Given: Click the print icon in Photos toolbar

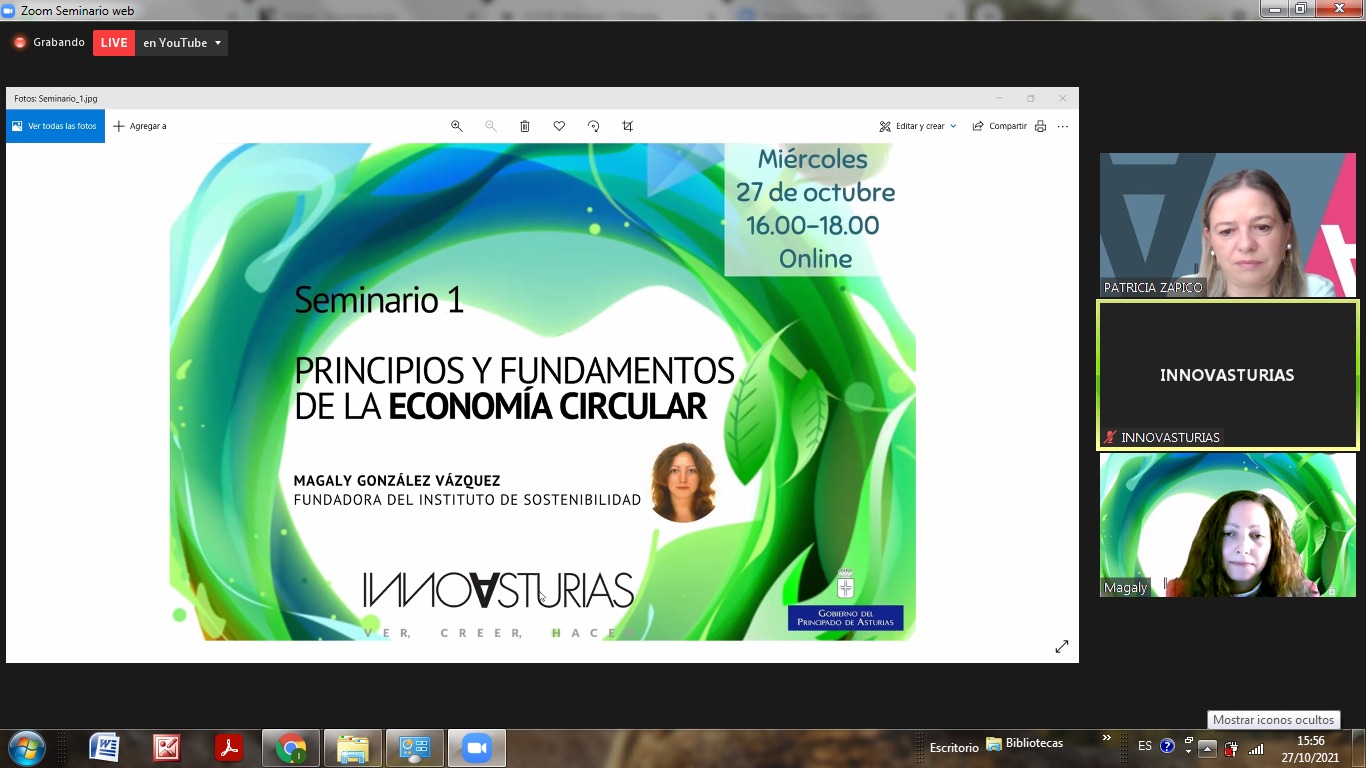Looking at the screenshot, I should 1040,126.
